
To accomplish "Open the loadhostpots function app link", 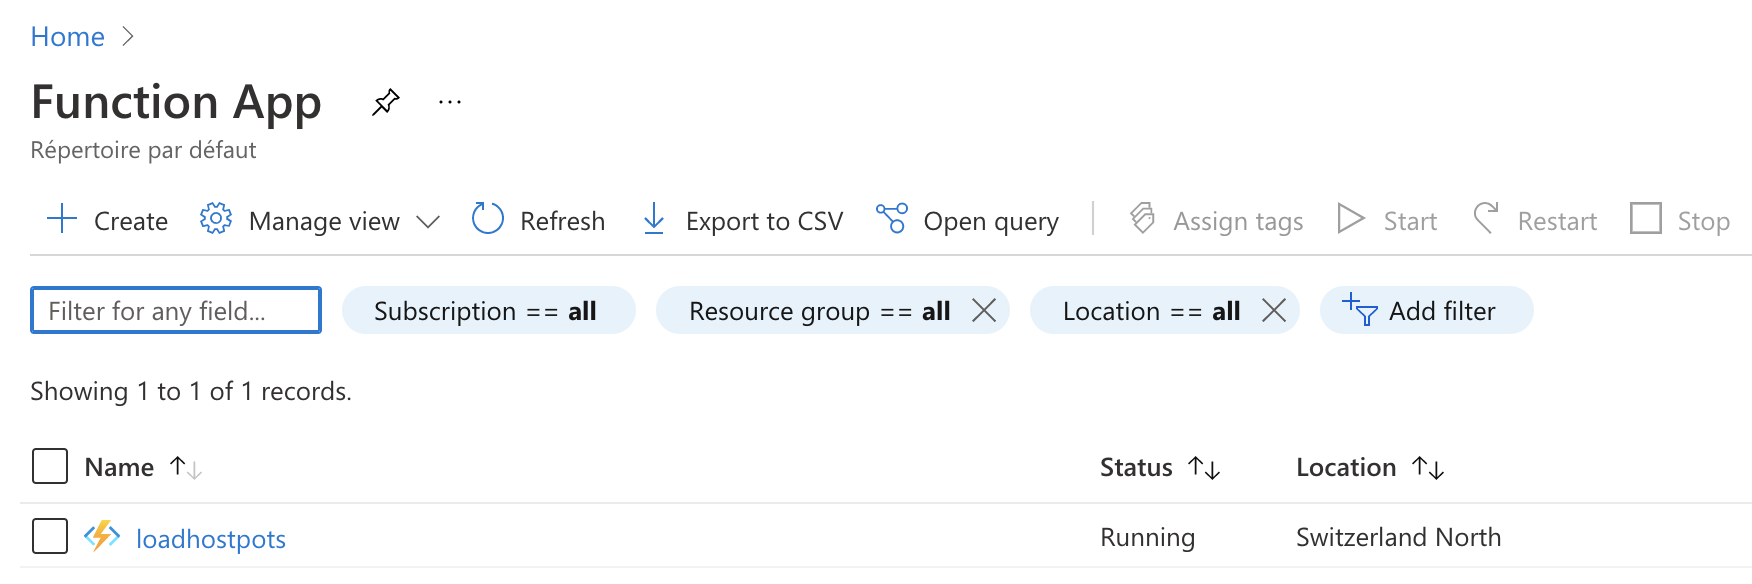I will (x=211, y=539).
